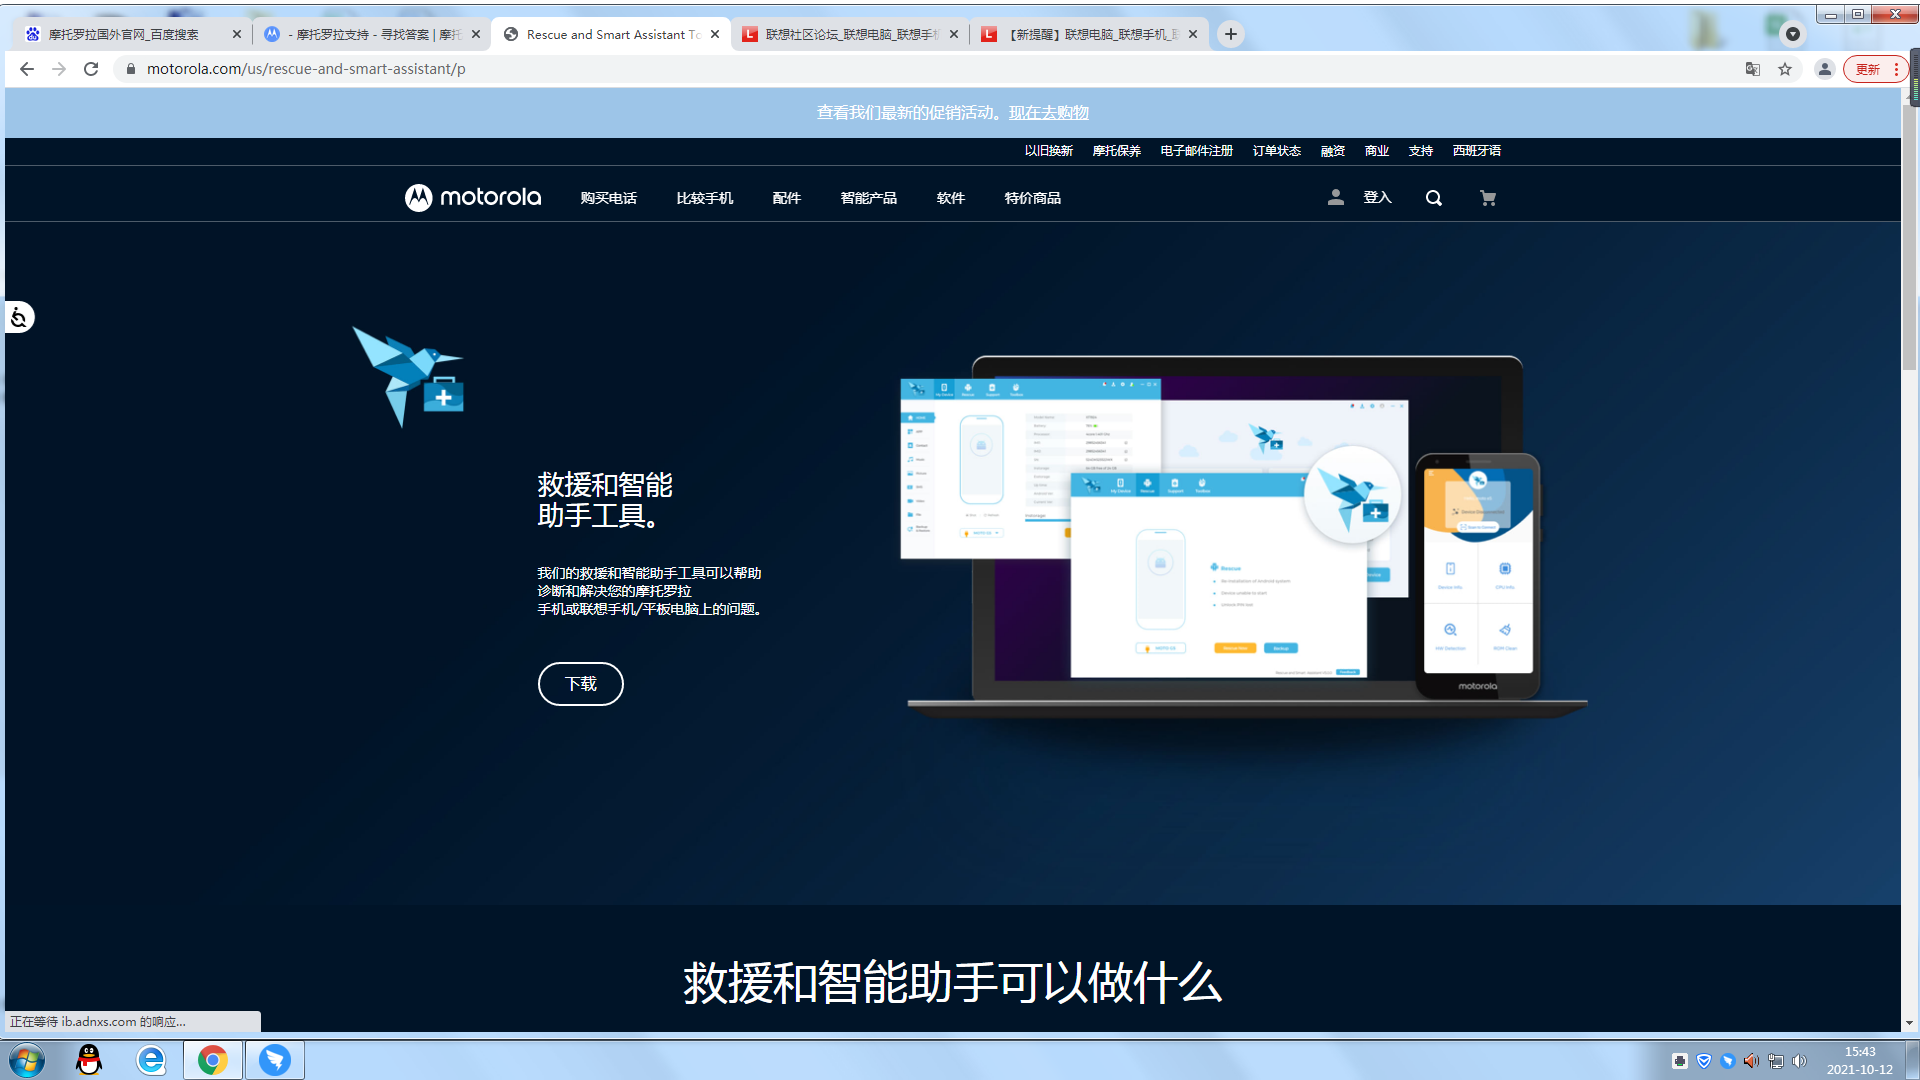Open the Chrome profile avatar icon
This screenshot has width=1920, height=1080.
[x=1825, y=69]
